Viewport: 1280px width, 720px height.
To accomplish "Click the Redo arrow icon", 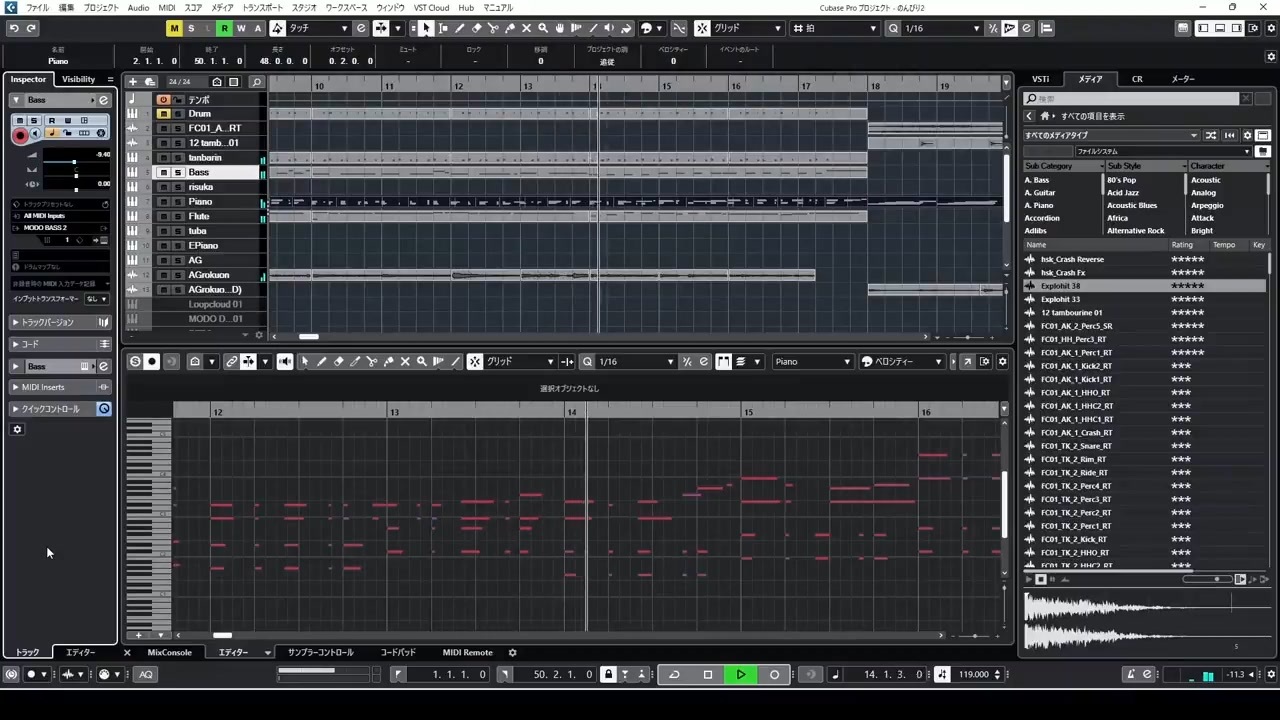I will click(x=32, y=28).
